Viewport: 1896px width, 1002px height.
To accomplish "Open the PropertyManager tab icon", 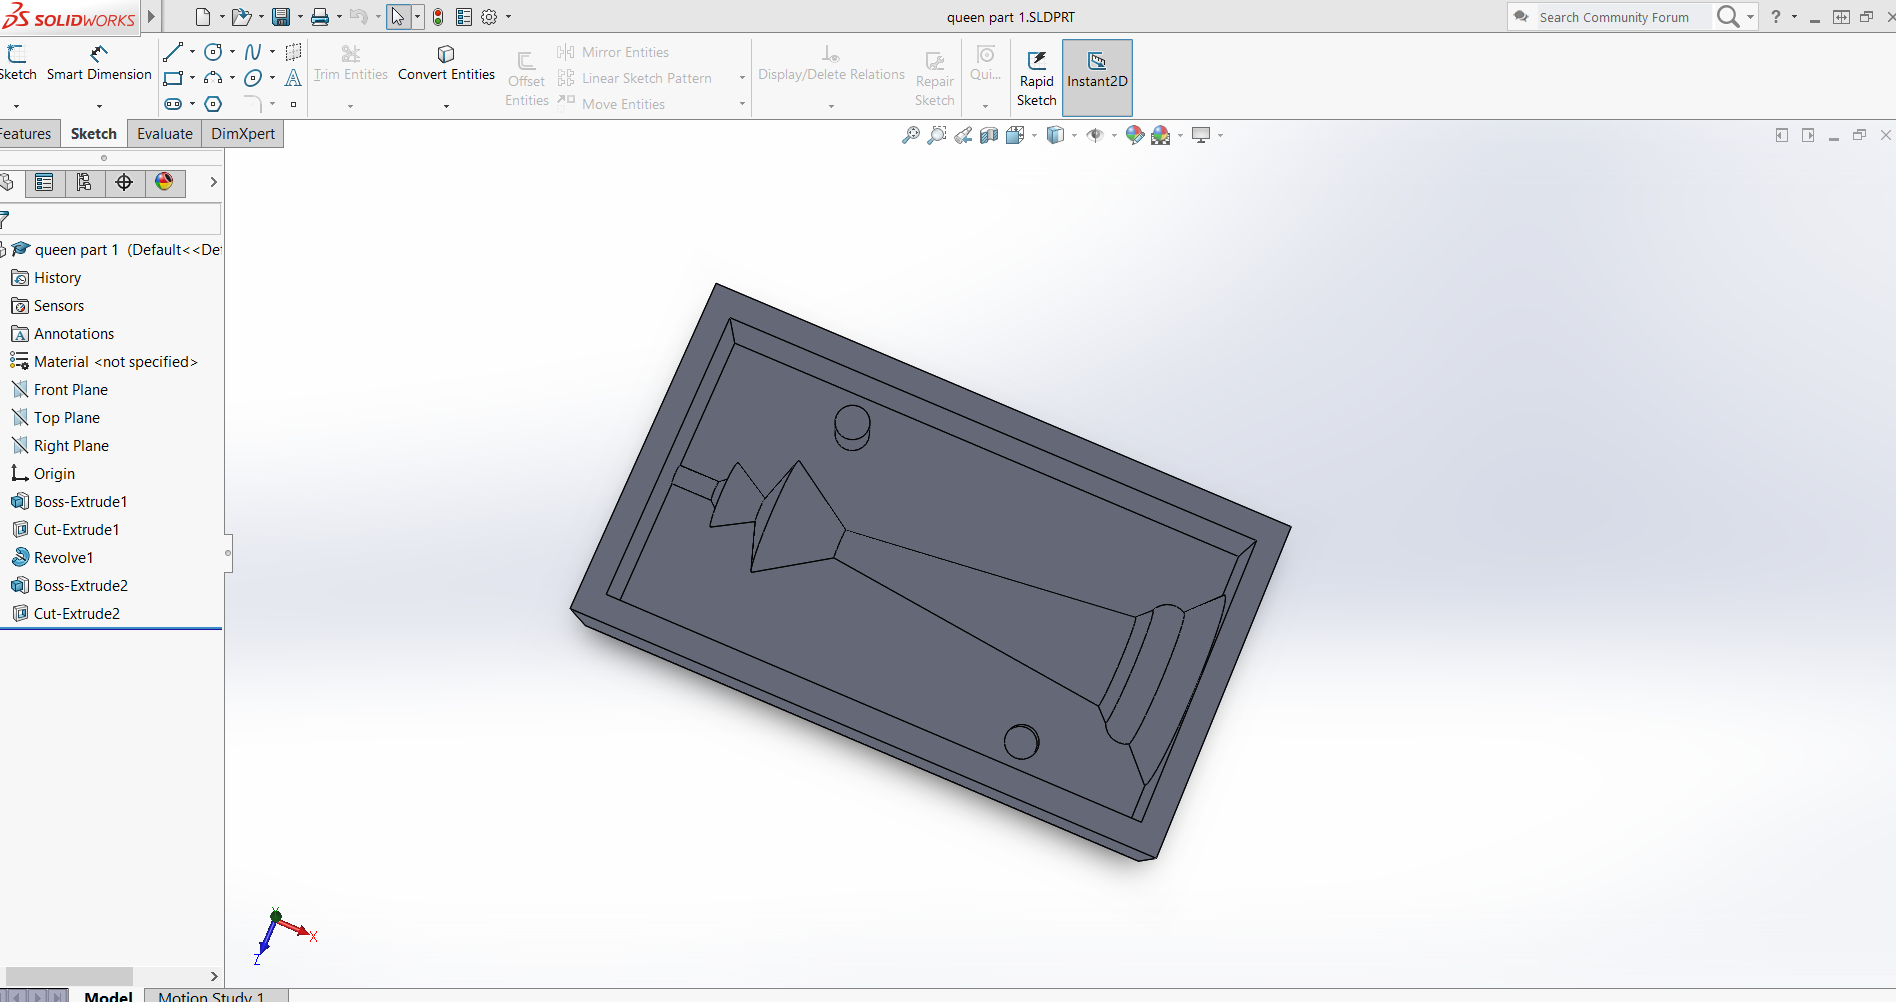I will pos(44,182).
